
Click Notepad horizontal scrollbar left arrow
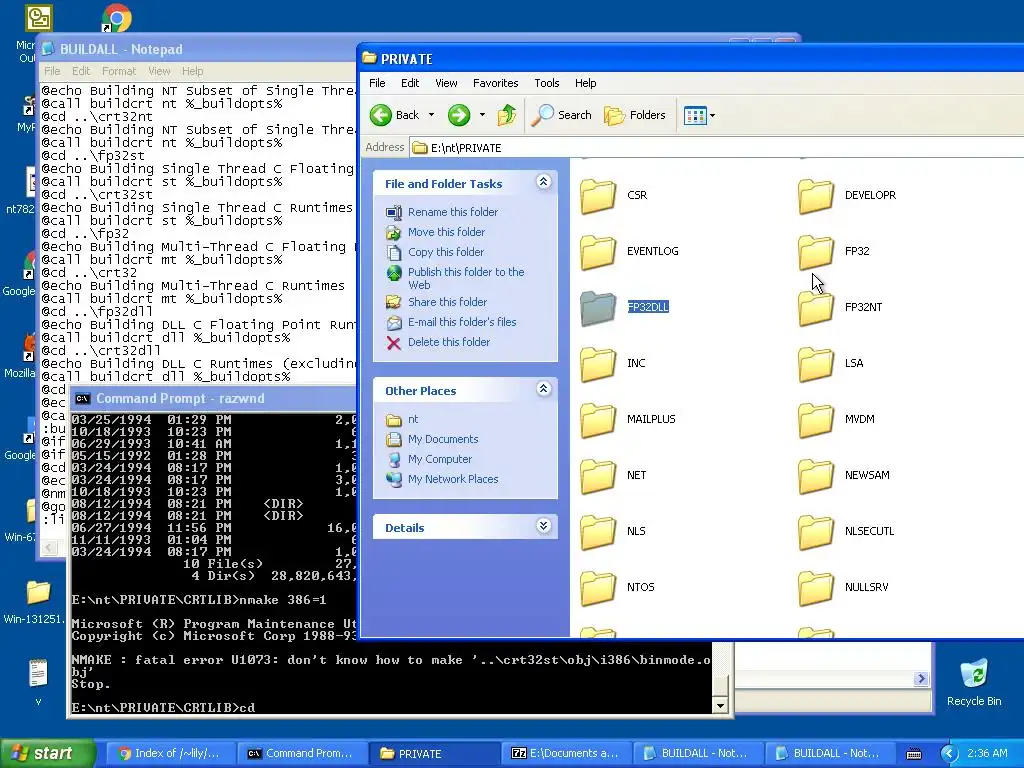pyautogui.click(x=49, y=547)
